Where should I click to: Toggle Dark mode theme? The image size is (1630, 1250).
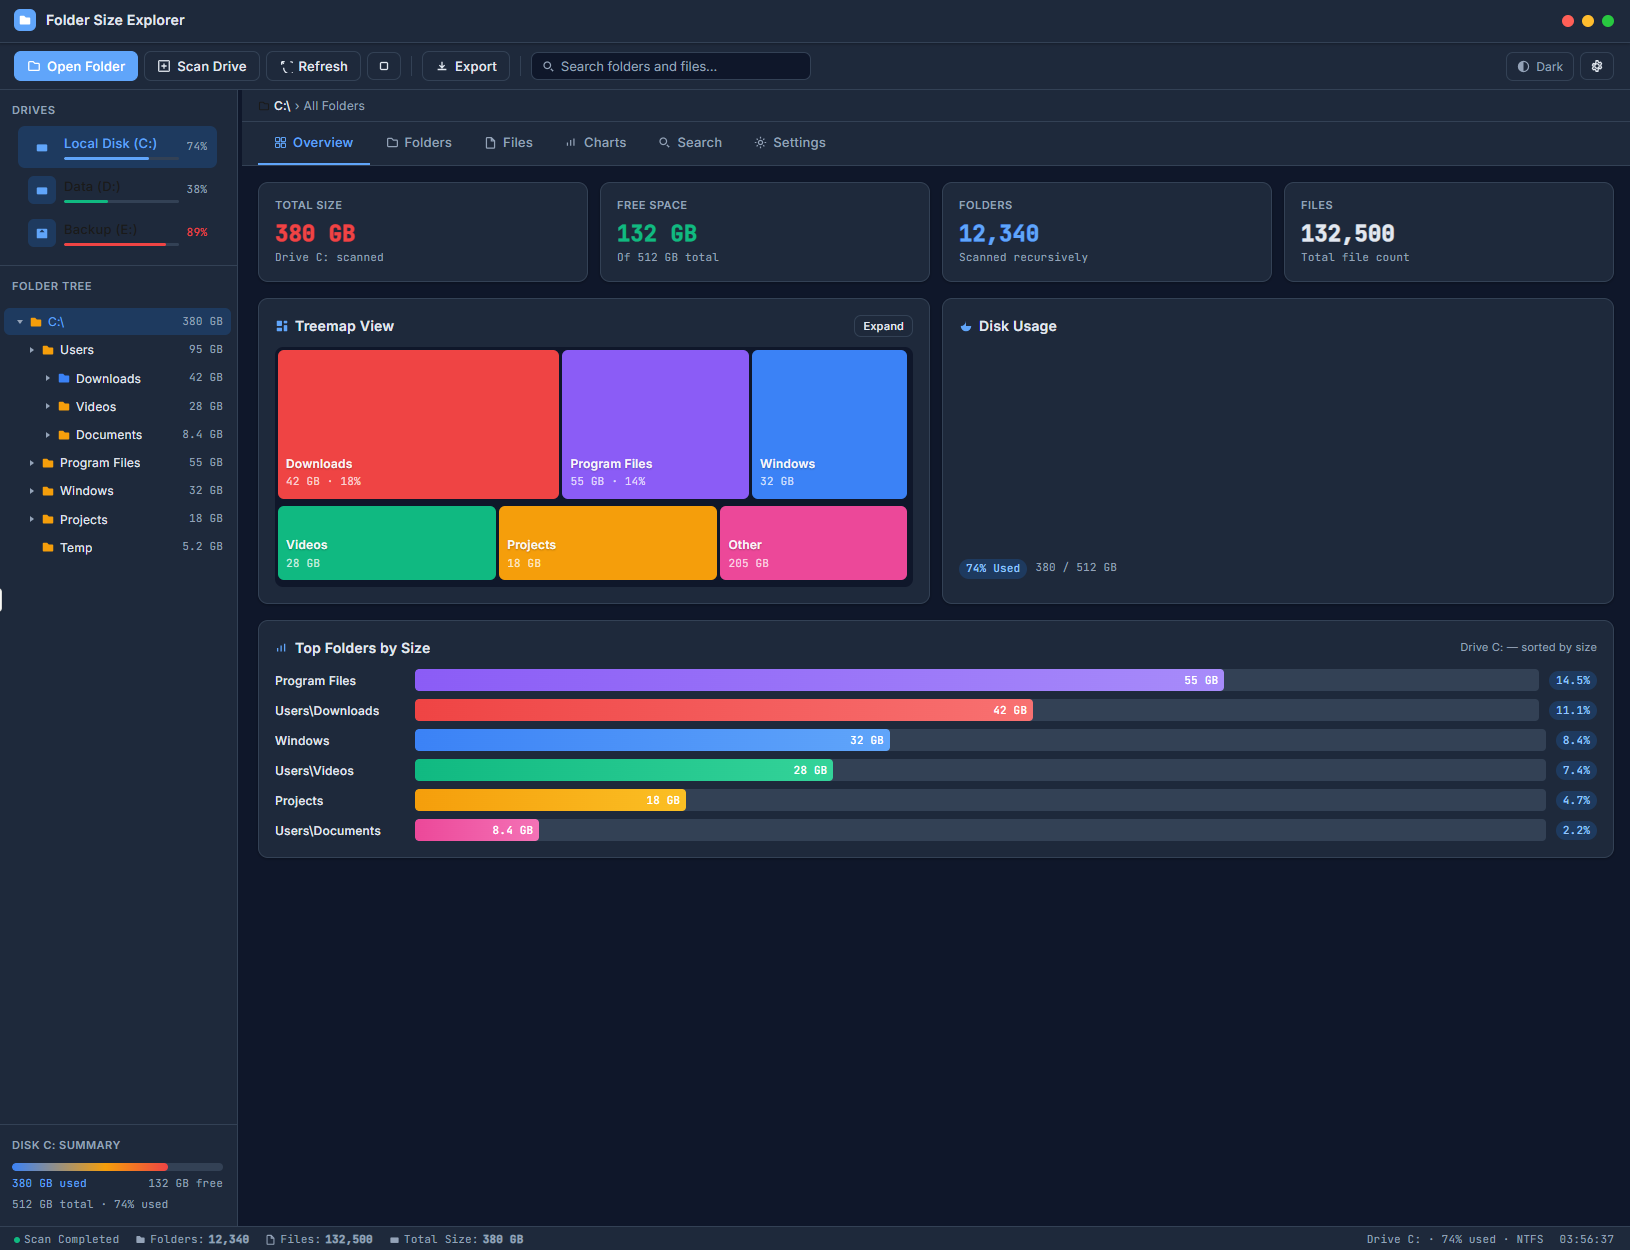(x=1539, y=66)
